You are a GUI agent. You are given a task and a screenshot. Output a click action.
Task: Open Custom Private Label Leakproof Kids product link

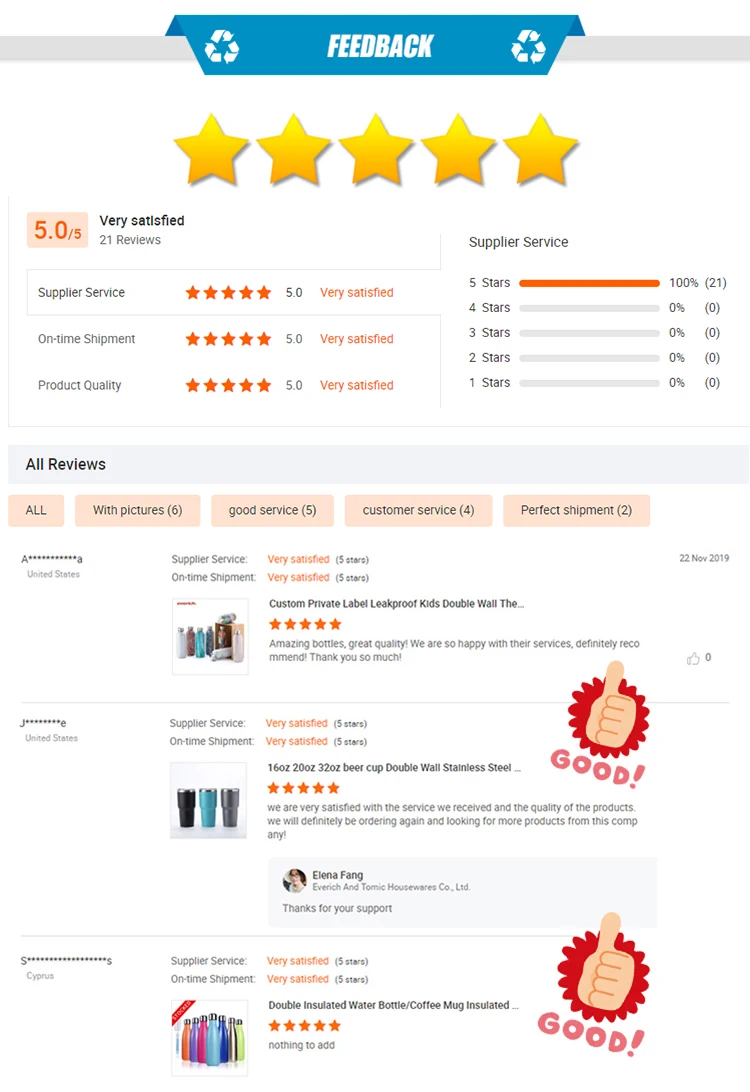(396, 604)
